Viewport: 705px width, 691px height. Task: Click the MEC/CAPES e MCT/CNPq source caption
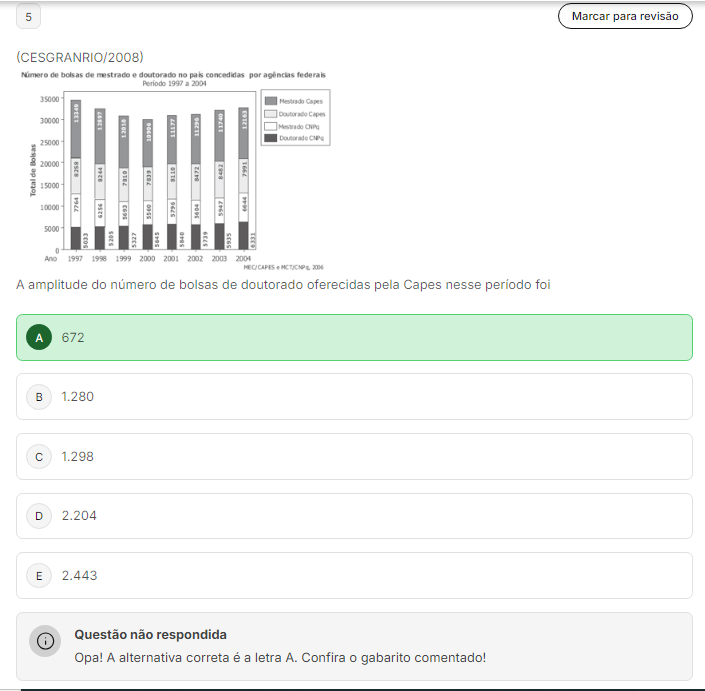[x=283, y=267]
